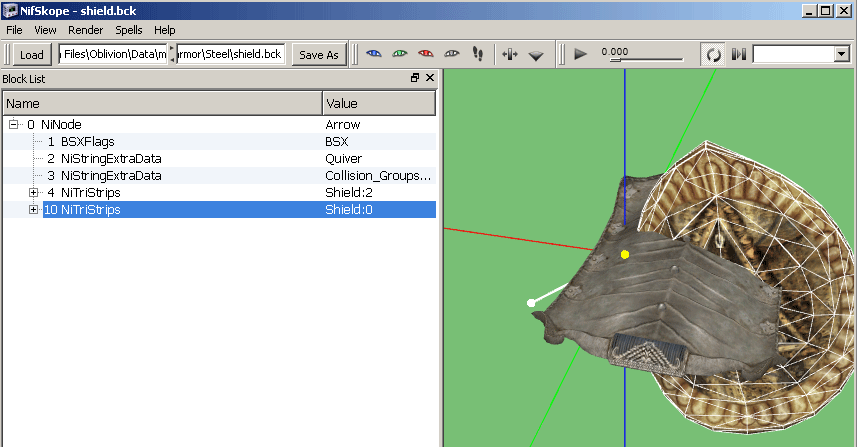Click the Load button
Image resolution: width=857 pixels, height=447 pixels.
click(x=32, y=55)
